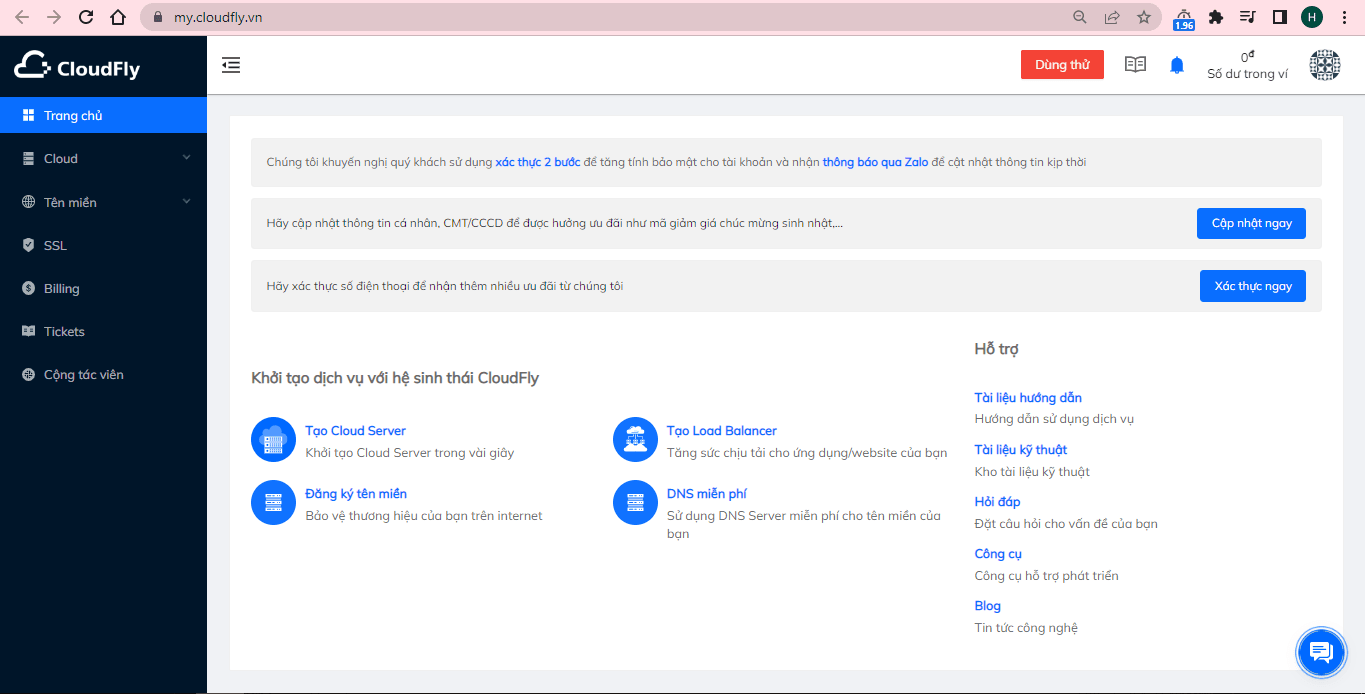Click the Hỗ trợ heading
This screenshot has height=694, width=1365.
tap(996, 349)
